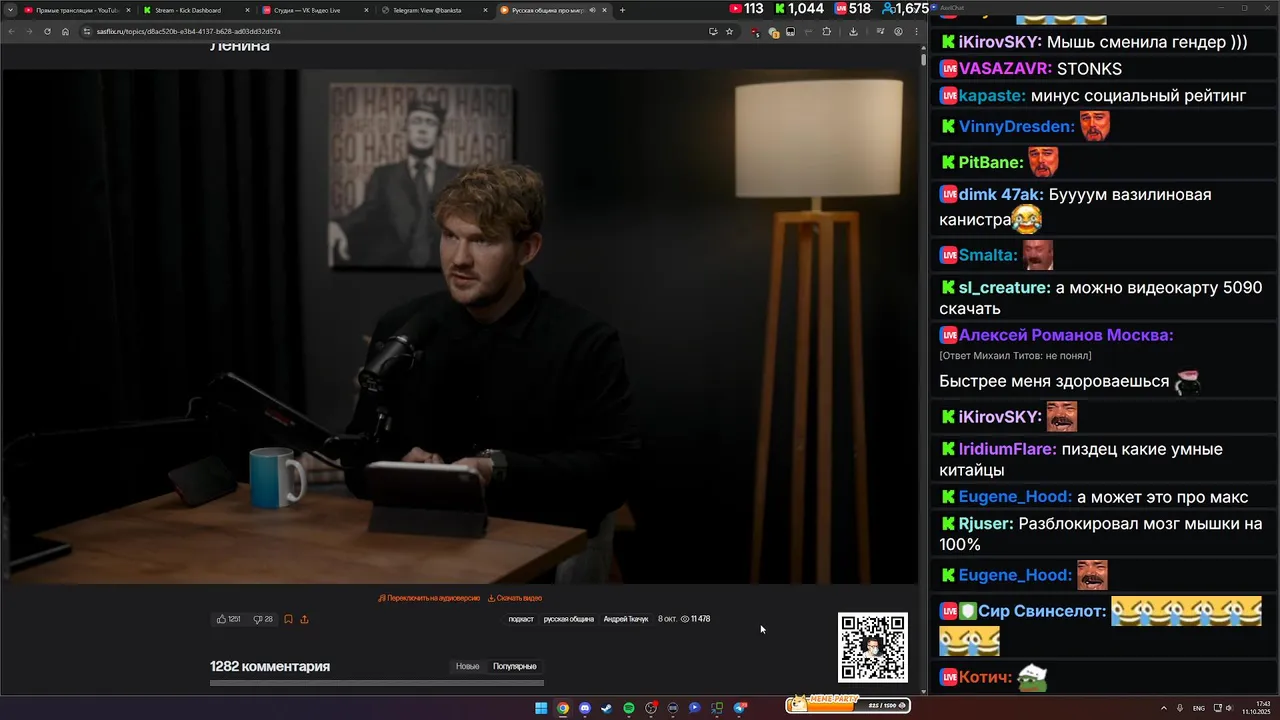Download video via Скачать видео link
1280x720 pixels.
[x=515, y=598]
